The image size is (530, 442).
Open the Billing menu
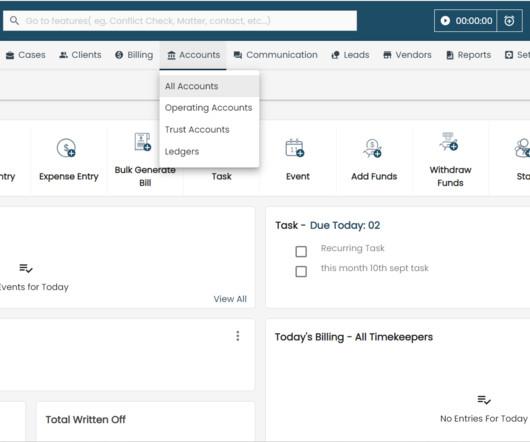[134, 55]
